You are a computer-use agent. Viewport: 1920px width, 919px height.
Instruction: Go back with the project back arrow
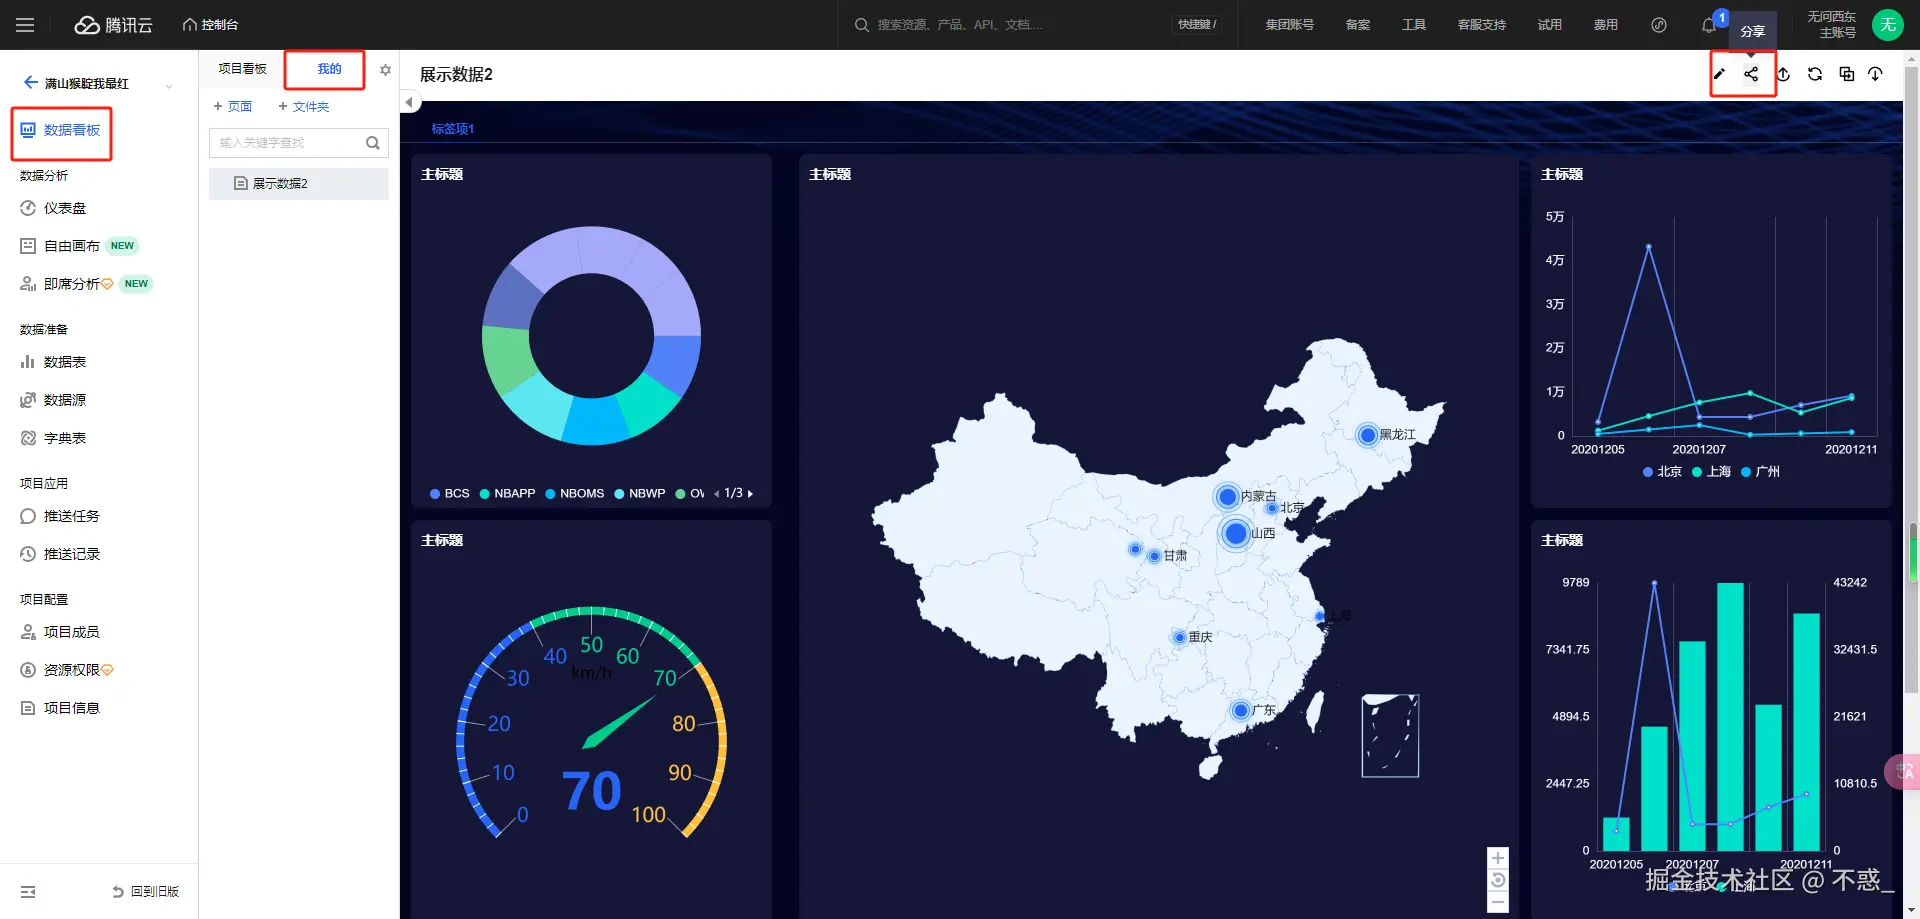tap(31, 83)
